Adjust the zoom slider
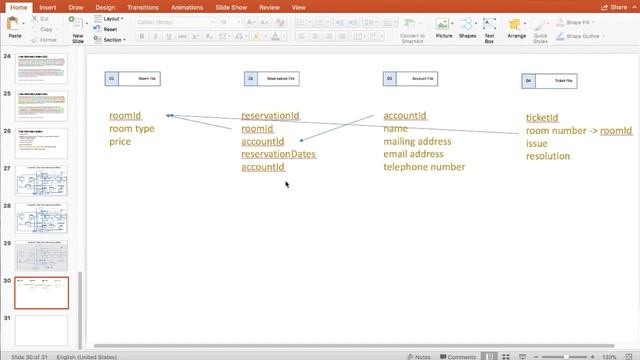 (x=565, y=357)
